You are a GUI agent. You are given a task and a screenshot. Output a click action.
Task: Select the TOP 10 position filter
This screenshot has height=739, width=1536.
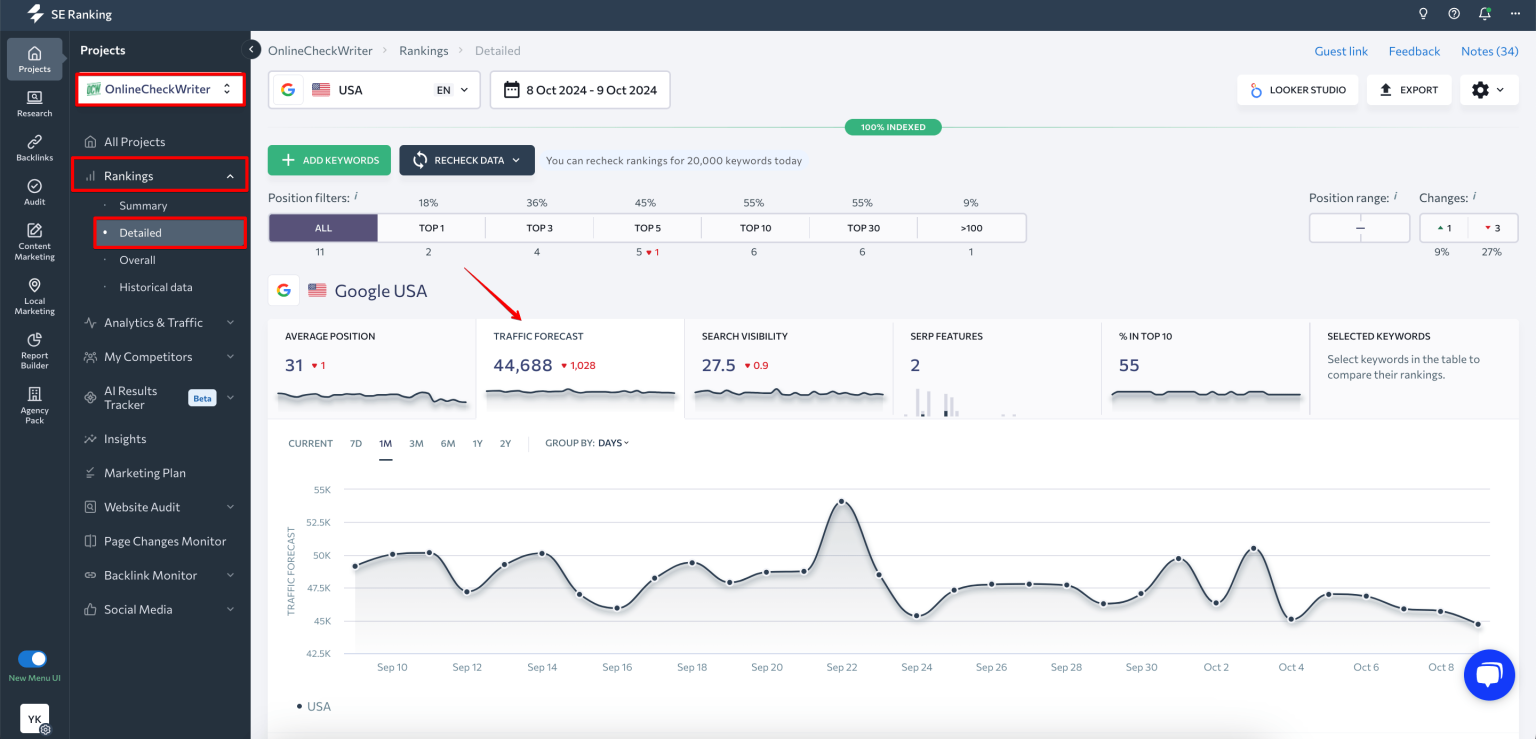(x=755, y=227)
